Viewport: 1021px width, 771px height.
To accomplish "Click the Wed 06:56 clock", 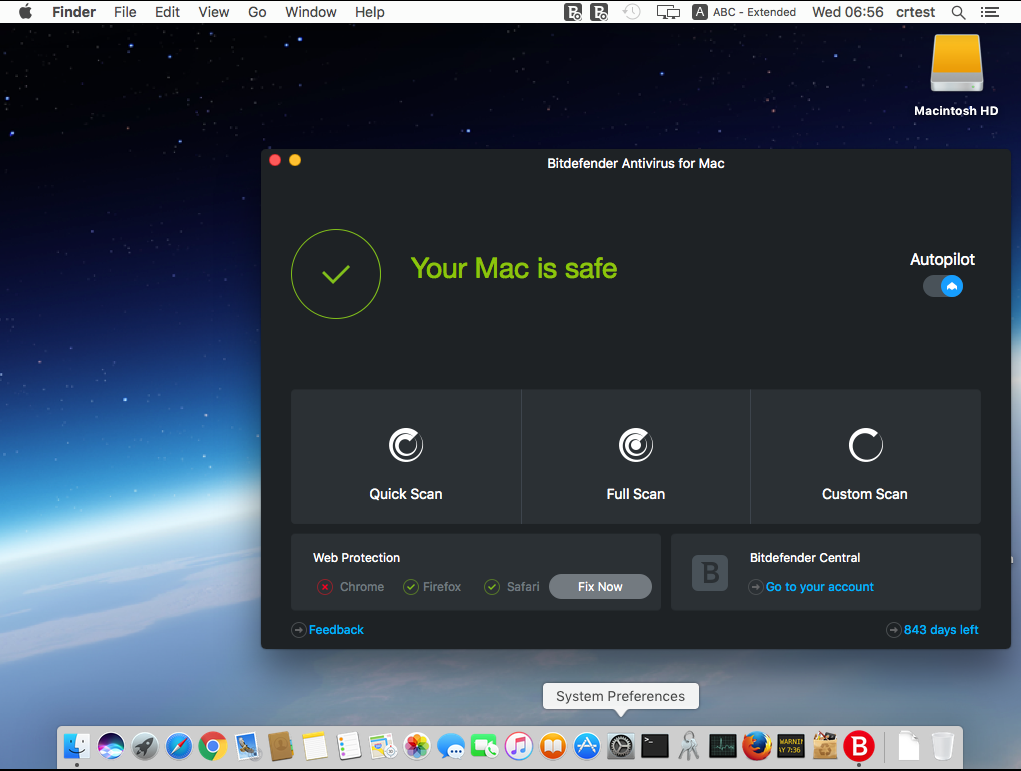I will tap(848, 12).
